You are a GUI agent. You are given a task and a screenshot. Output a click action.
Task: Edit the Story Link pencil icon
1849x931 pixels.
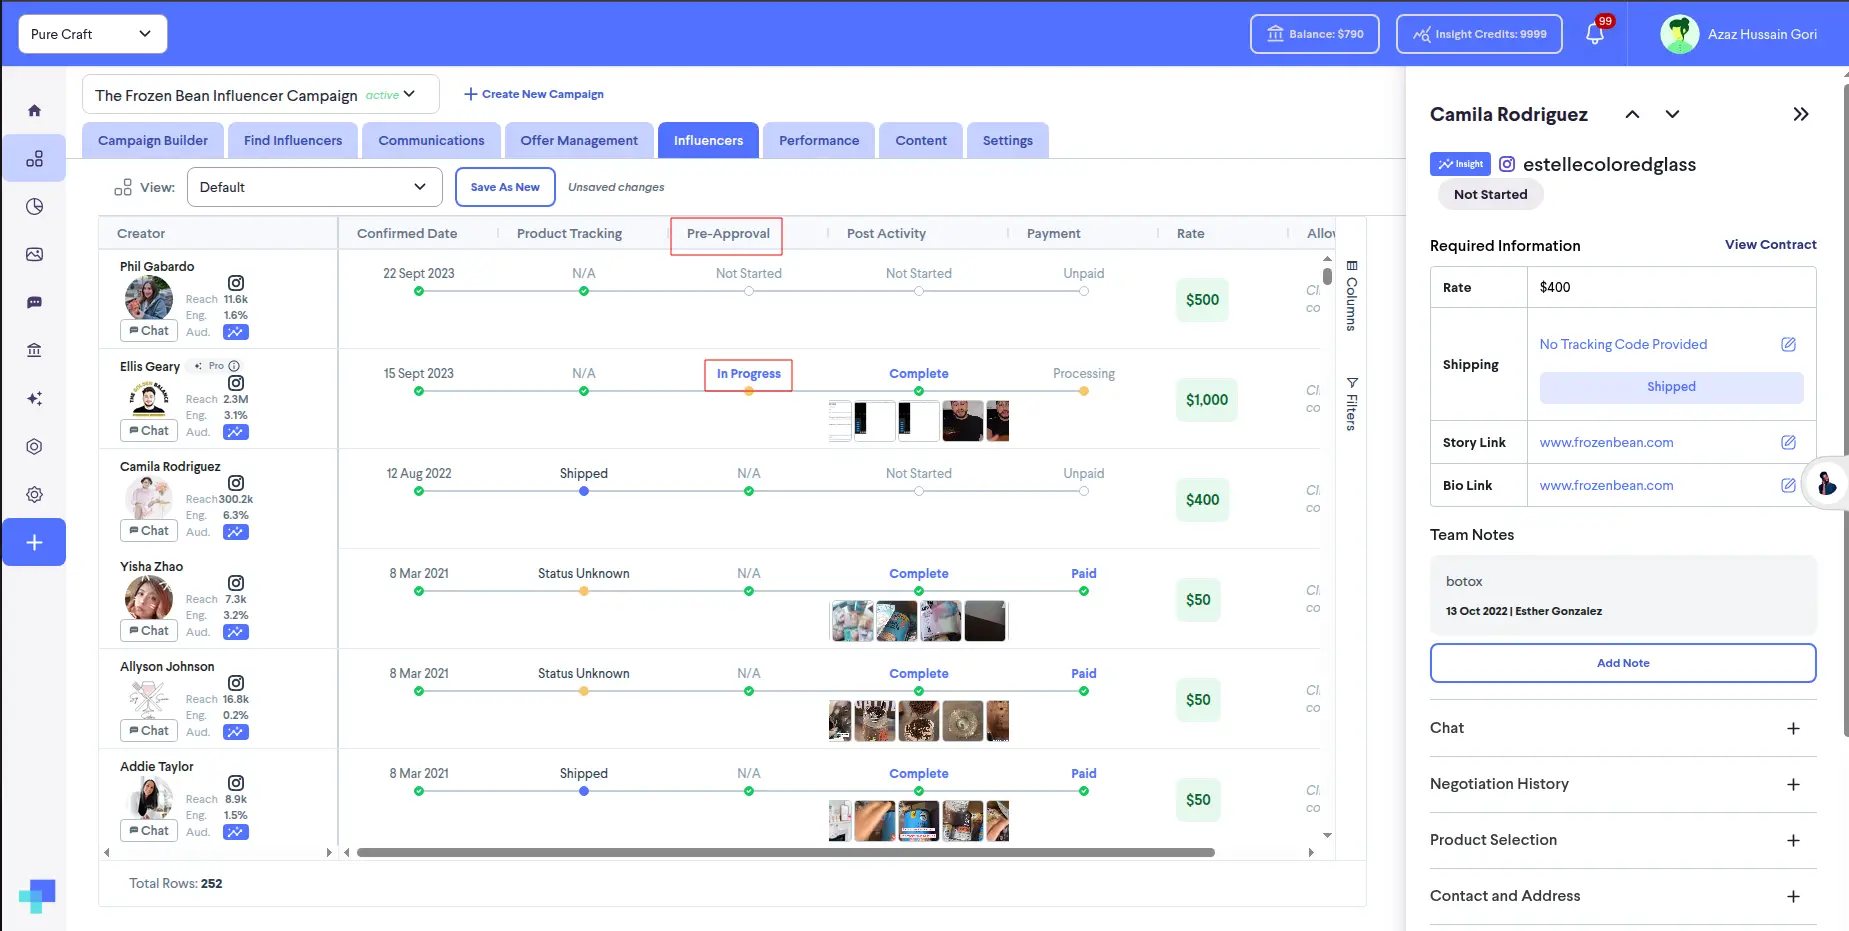(1788, 442)
